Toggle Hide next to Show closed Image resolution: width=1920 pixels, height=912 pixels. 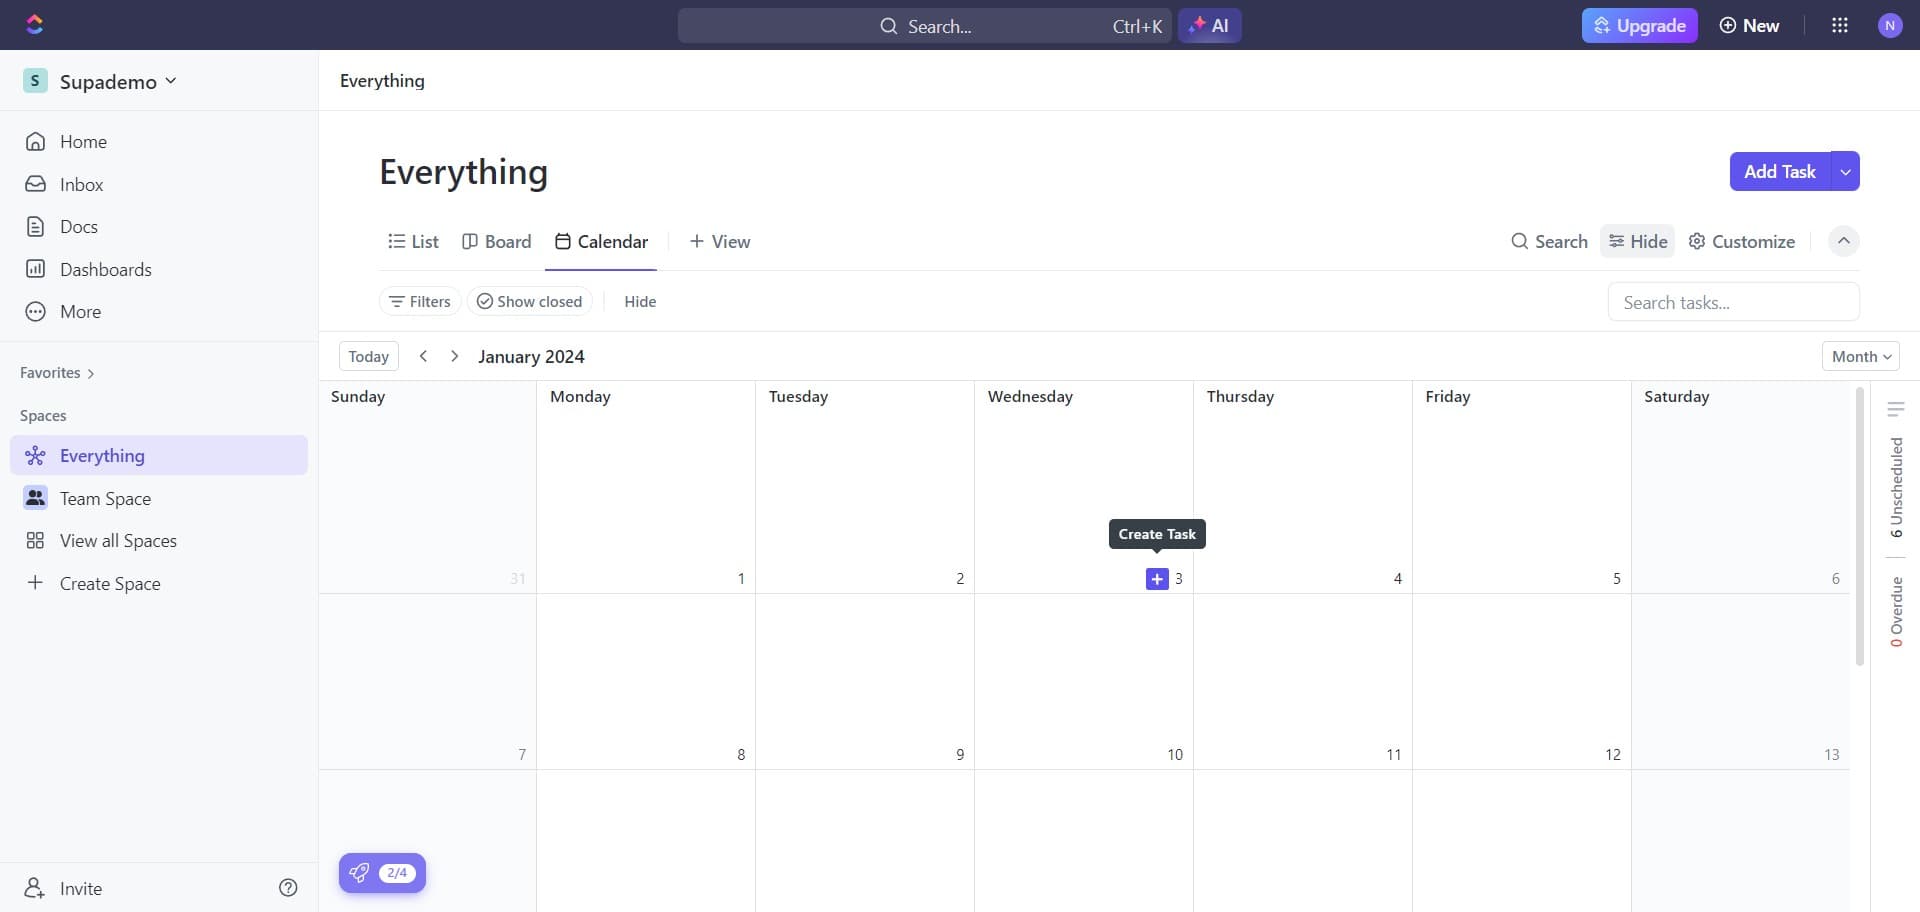click(639, 301)
